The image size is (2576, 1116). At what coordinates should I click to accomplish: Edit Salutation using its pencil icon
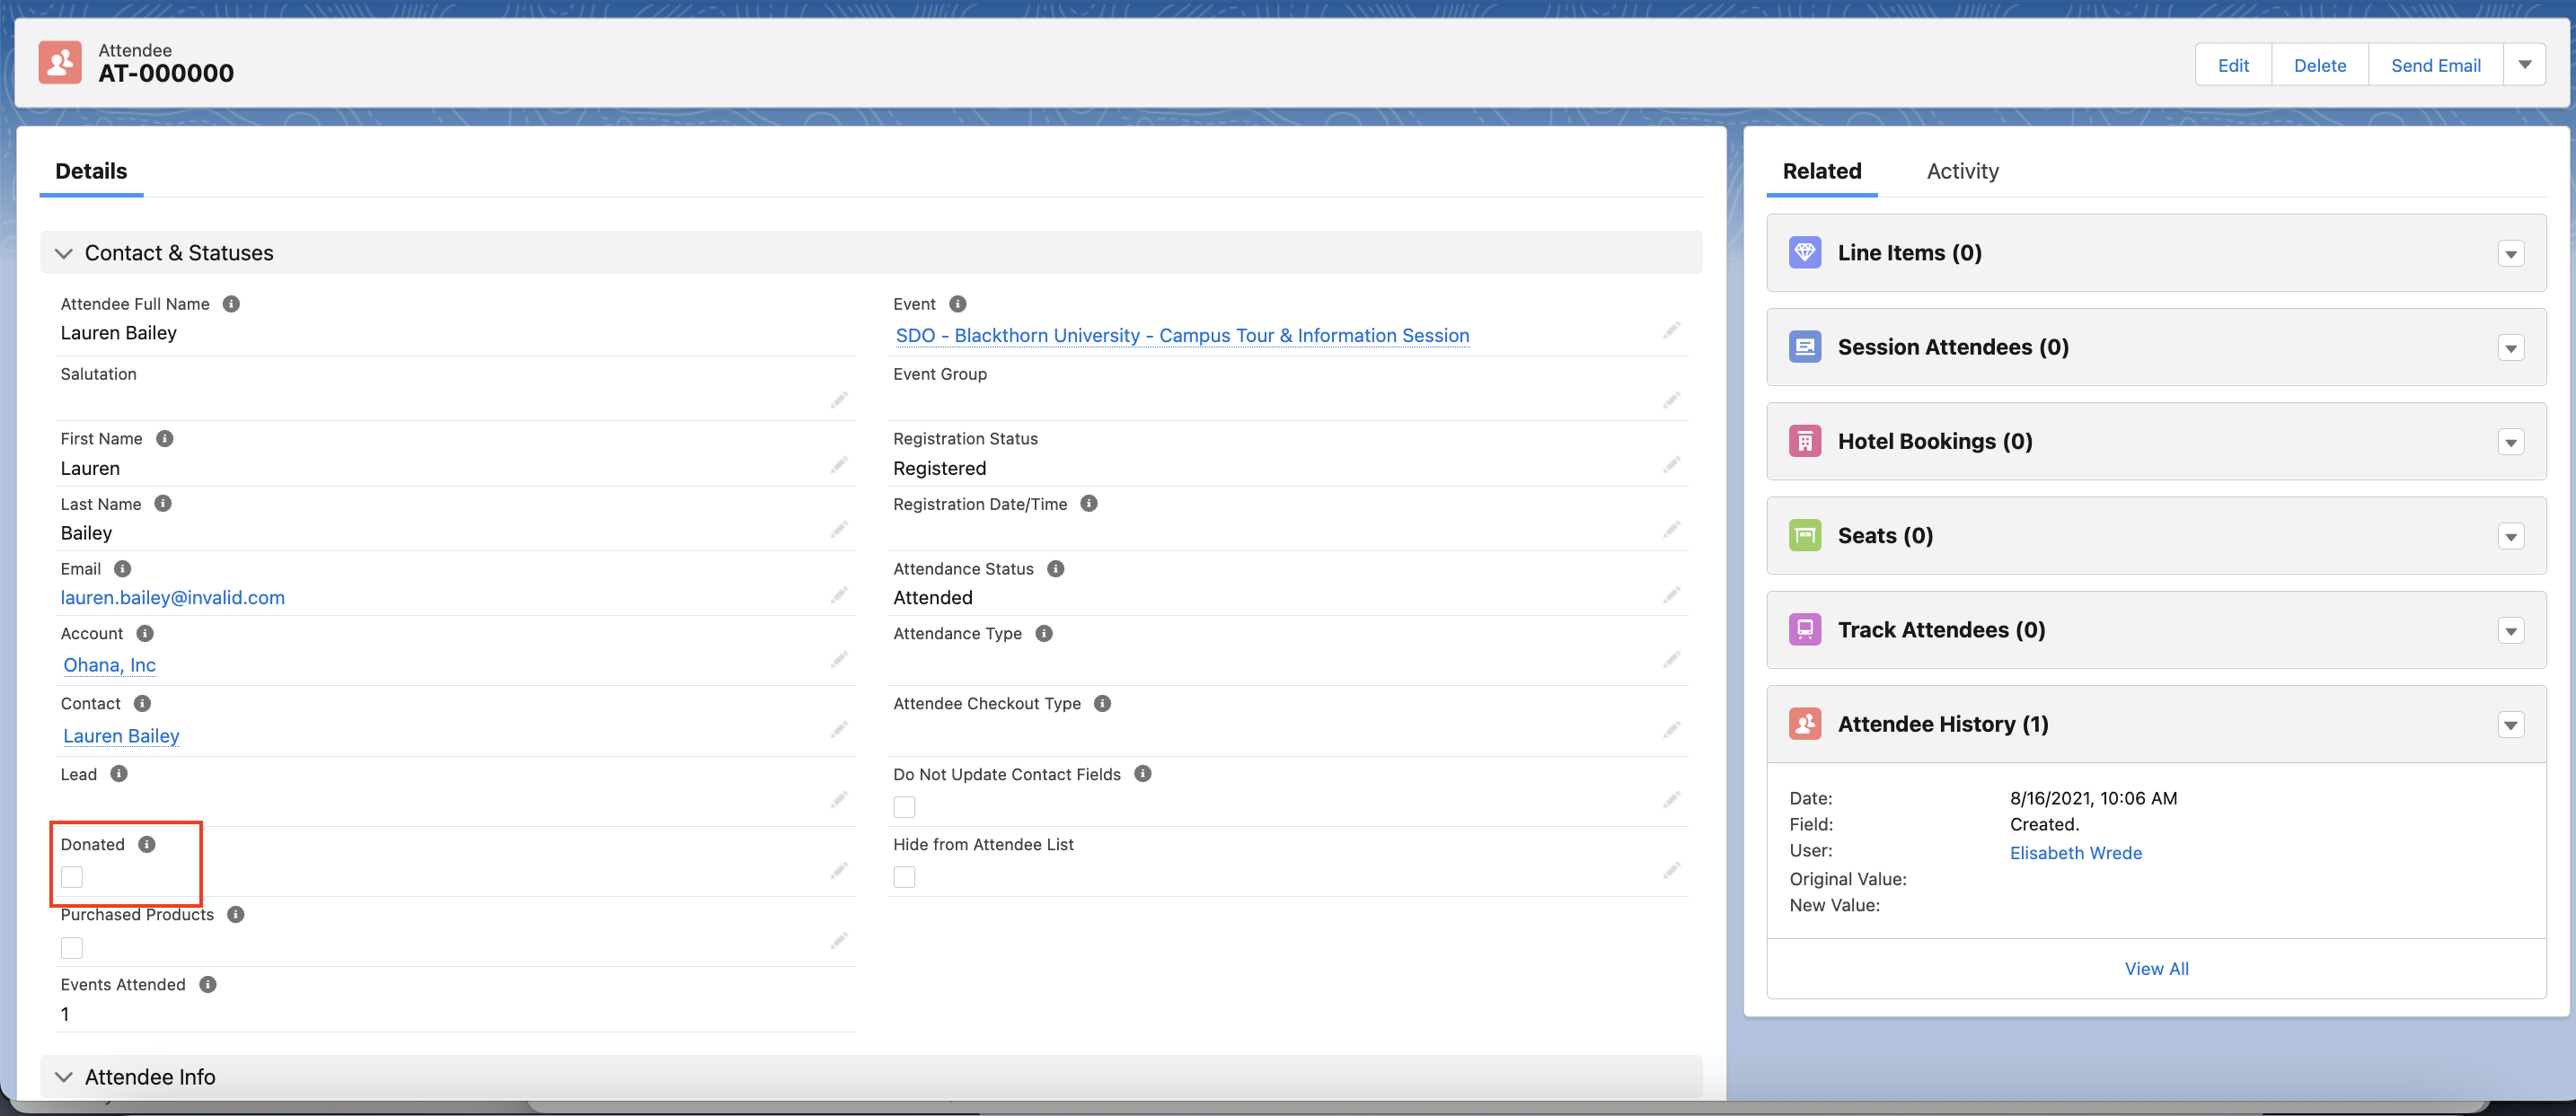[x=839, y=400]
